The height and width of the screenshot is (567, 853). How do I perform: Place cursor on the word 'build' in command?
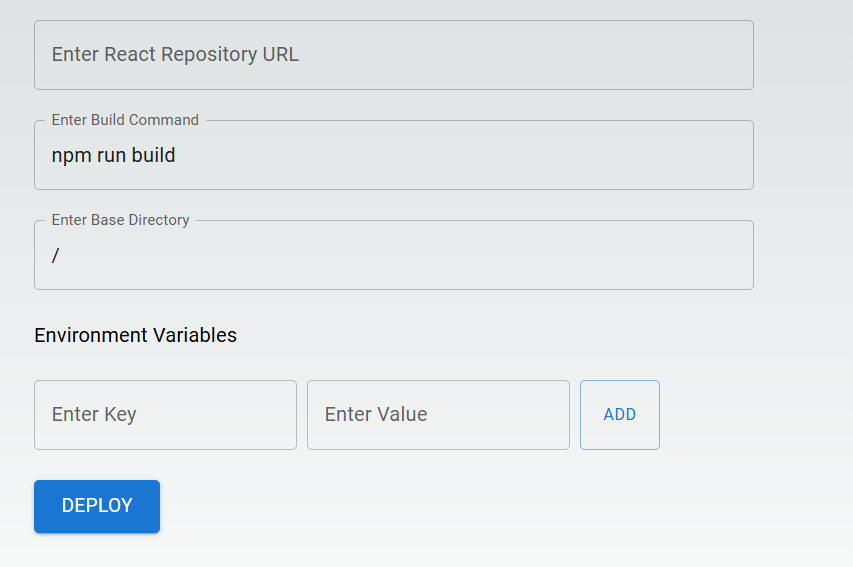pyautogui.click(x=153, y=156)
